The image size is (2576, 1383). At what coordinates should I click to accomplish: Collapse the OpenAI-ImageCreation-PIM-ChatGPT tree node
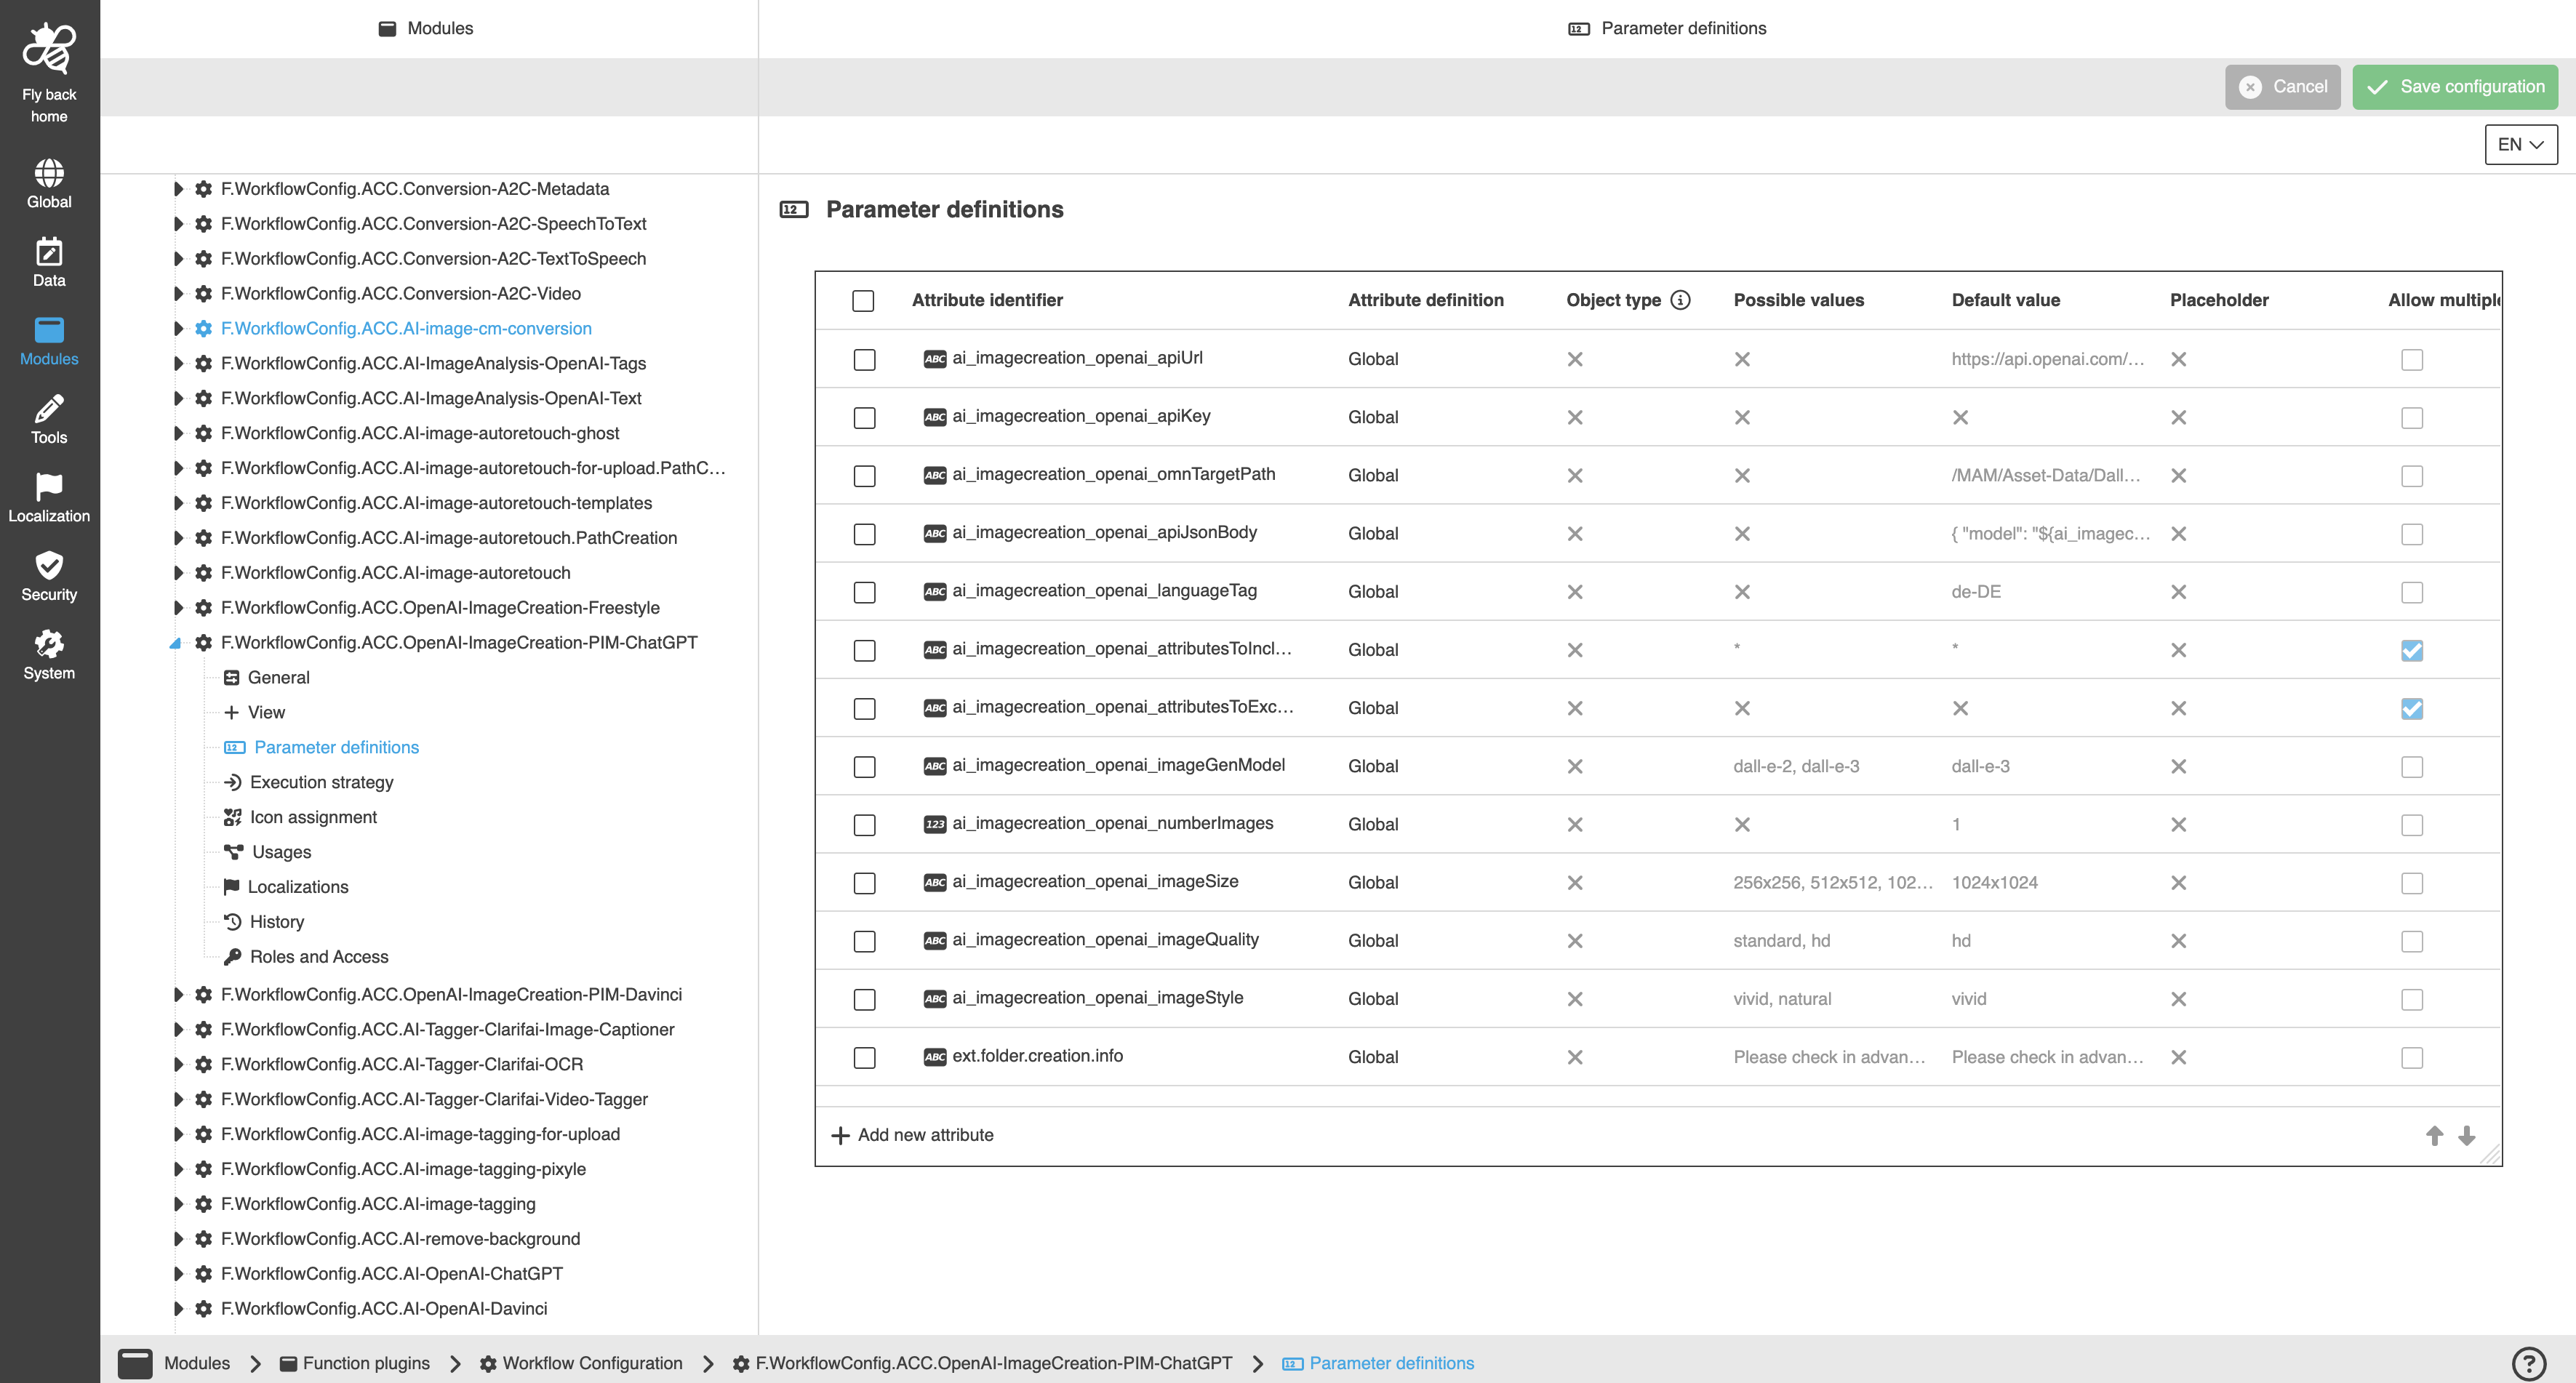(x=176, y=643)
